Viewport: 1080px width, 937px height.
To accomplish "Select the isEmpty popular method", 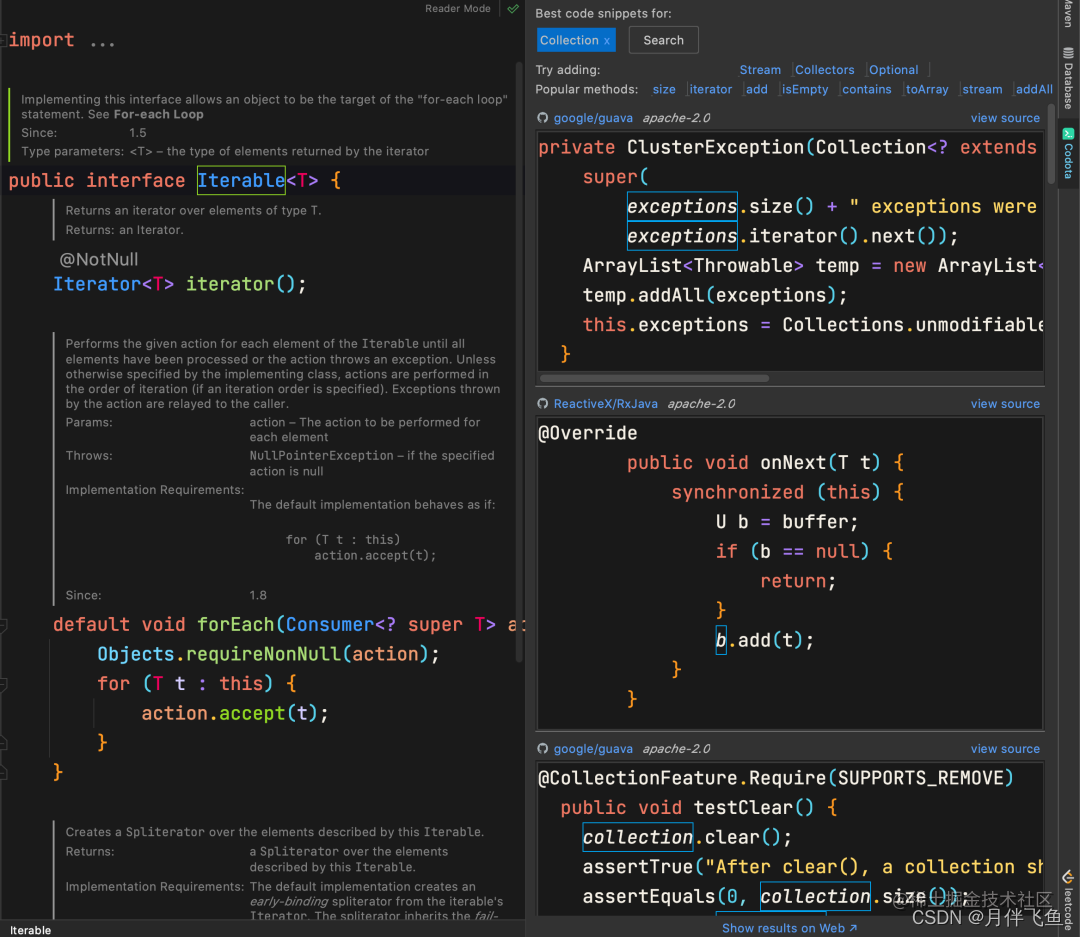I will click(804, 90).
